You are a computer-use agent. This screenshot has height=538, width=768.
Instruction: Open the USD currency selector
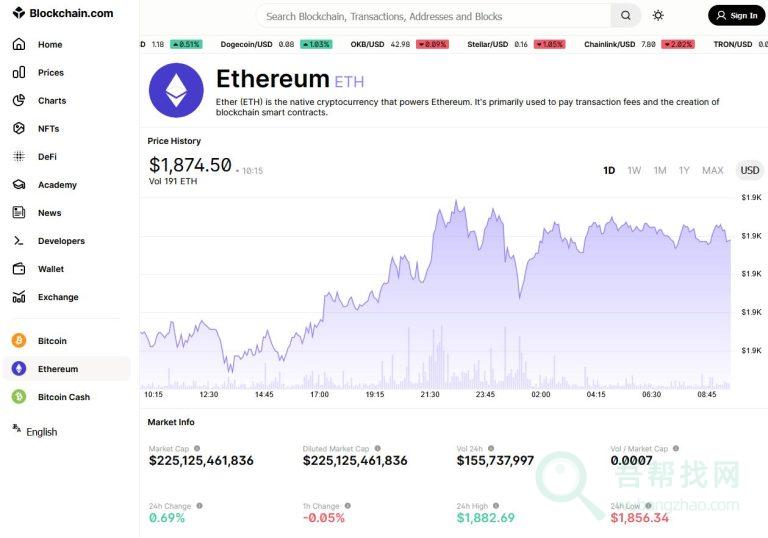coord(749,171)
